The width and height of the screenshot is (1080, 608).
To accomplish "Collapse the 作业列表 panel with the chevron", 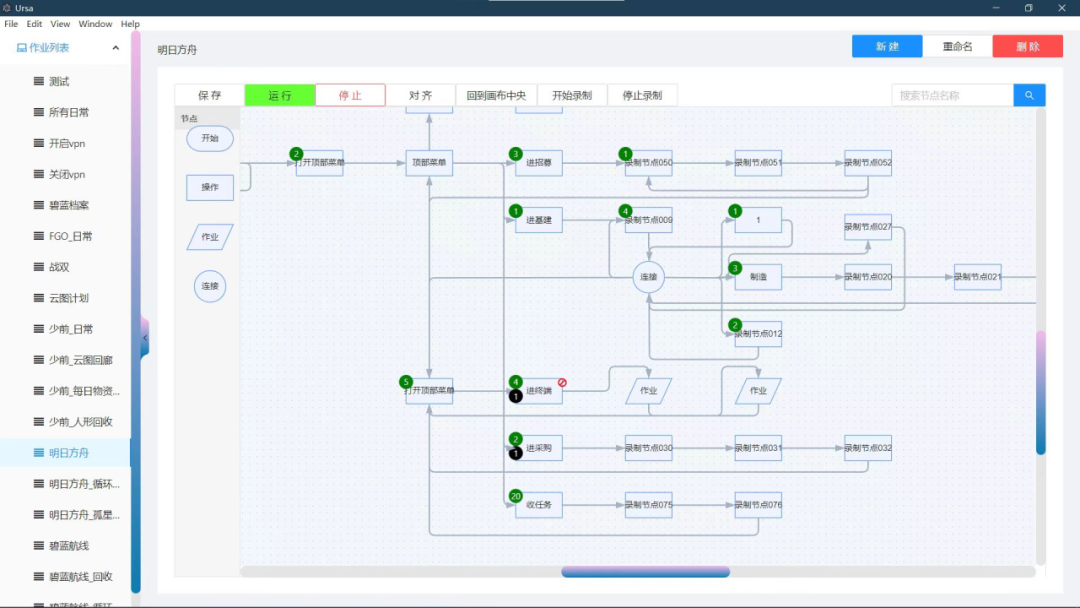I will point(115,47).
